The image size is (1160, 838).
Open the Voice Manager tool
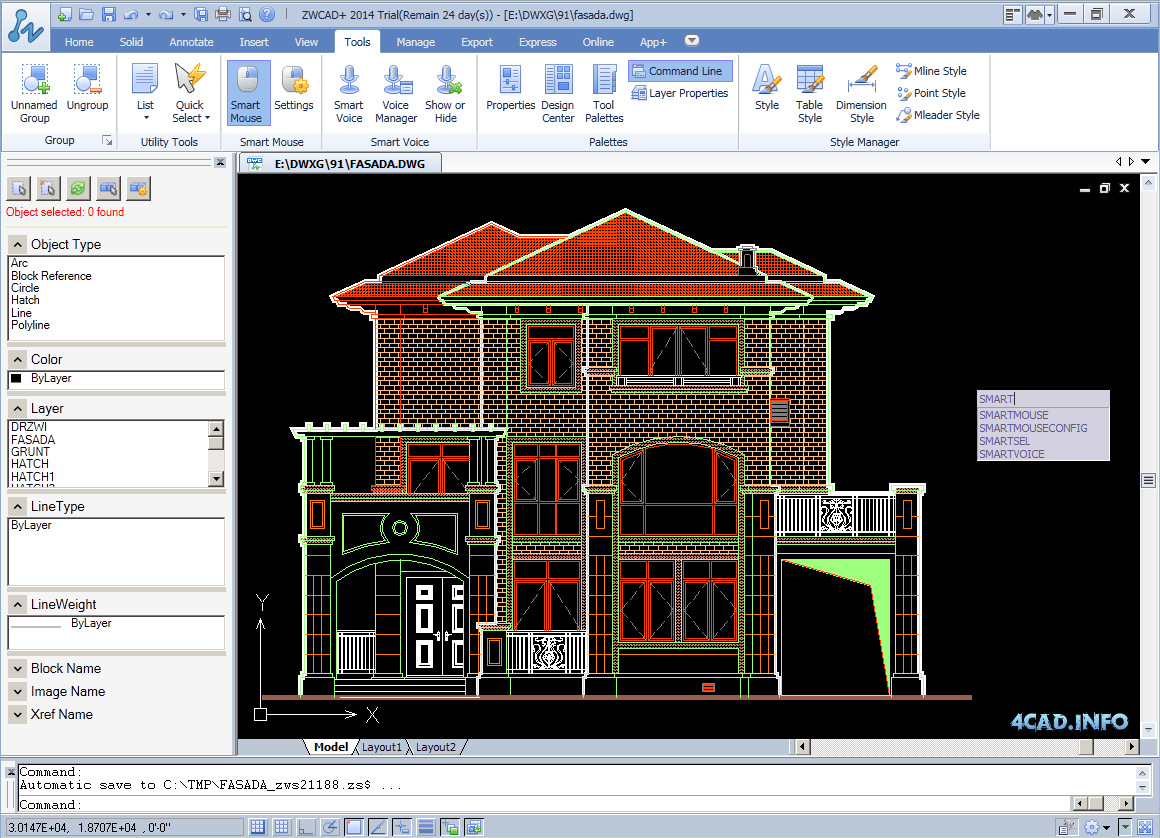(x=396, y=92)
